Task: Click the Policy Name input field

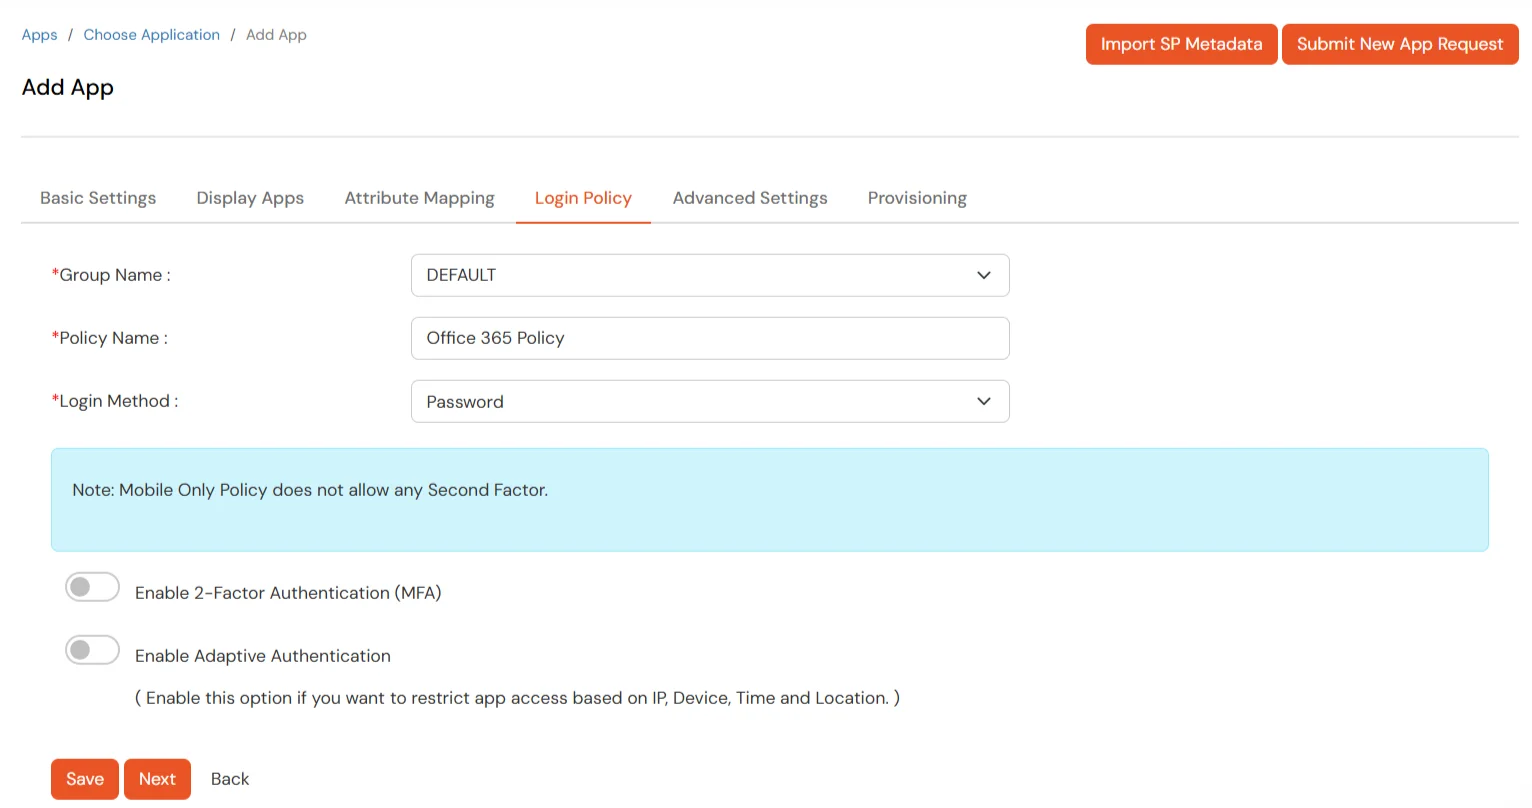Action: coord(710,338)
